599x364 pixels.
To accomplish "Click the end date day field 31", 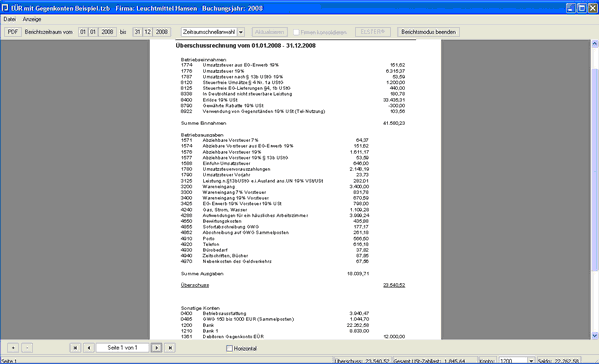I will coord(137,32).
